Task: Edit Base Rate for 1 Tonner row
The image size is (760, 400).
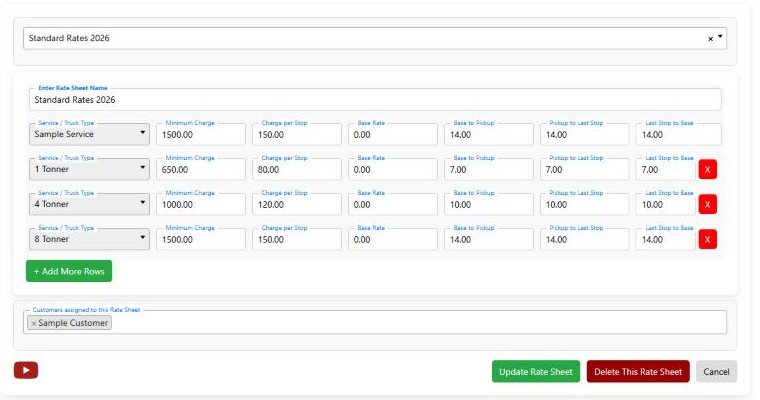Action: click(x=393, y=170)
